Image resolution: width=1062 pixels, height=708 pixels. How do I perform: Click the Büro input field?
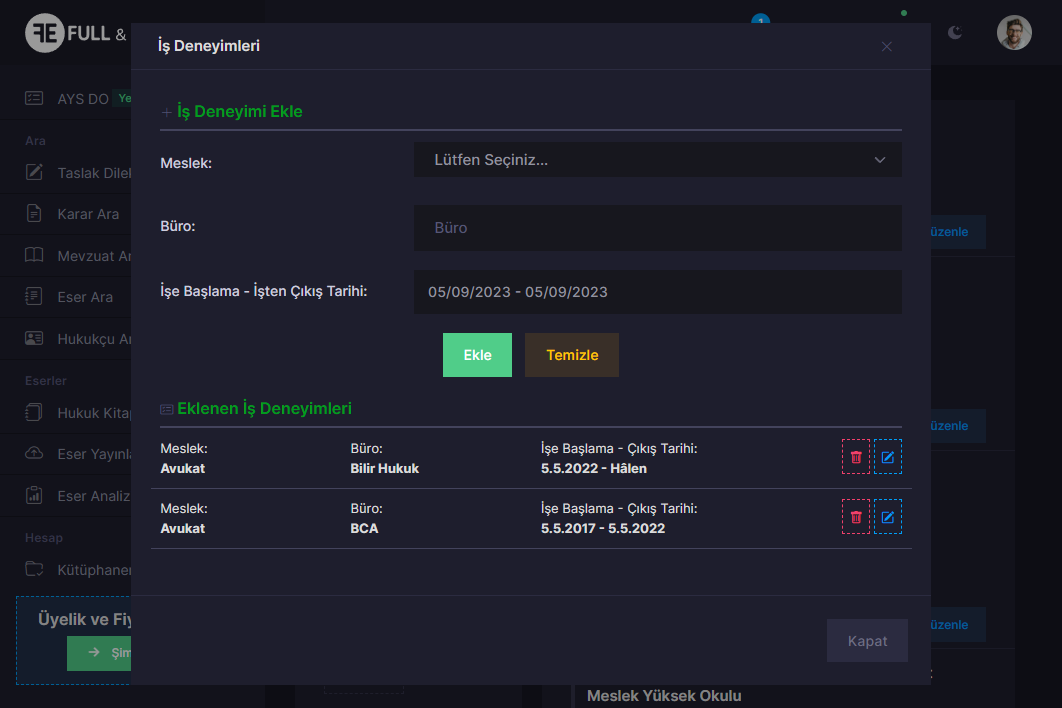coord(657,228)
